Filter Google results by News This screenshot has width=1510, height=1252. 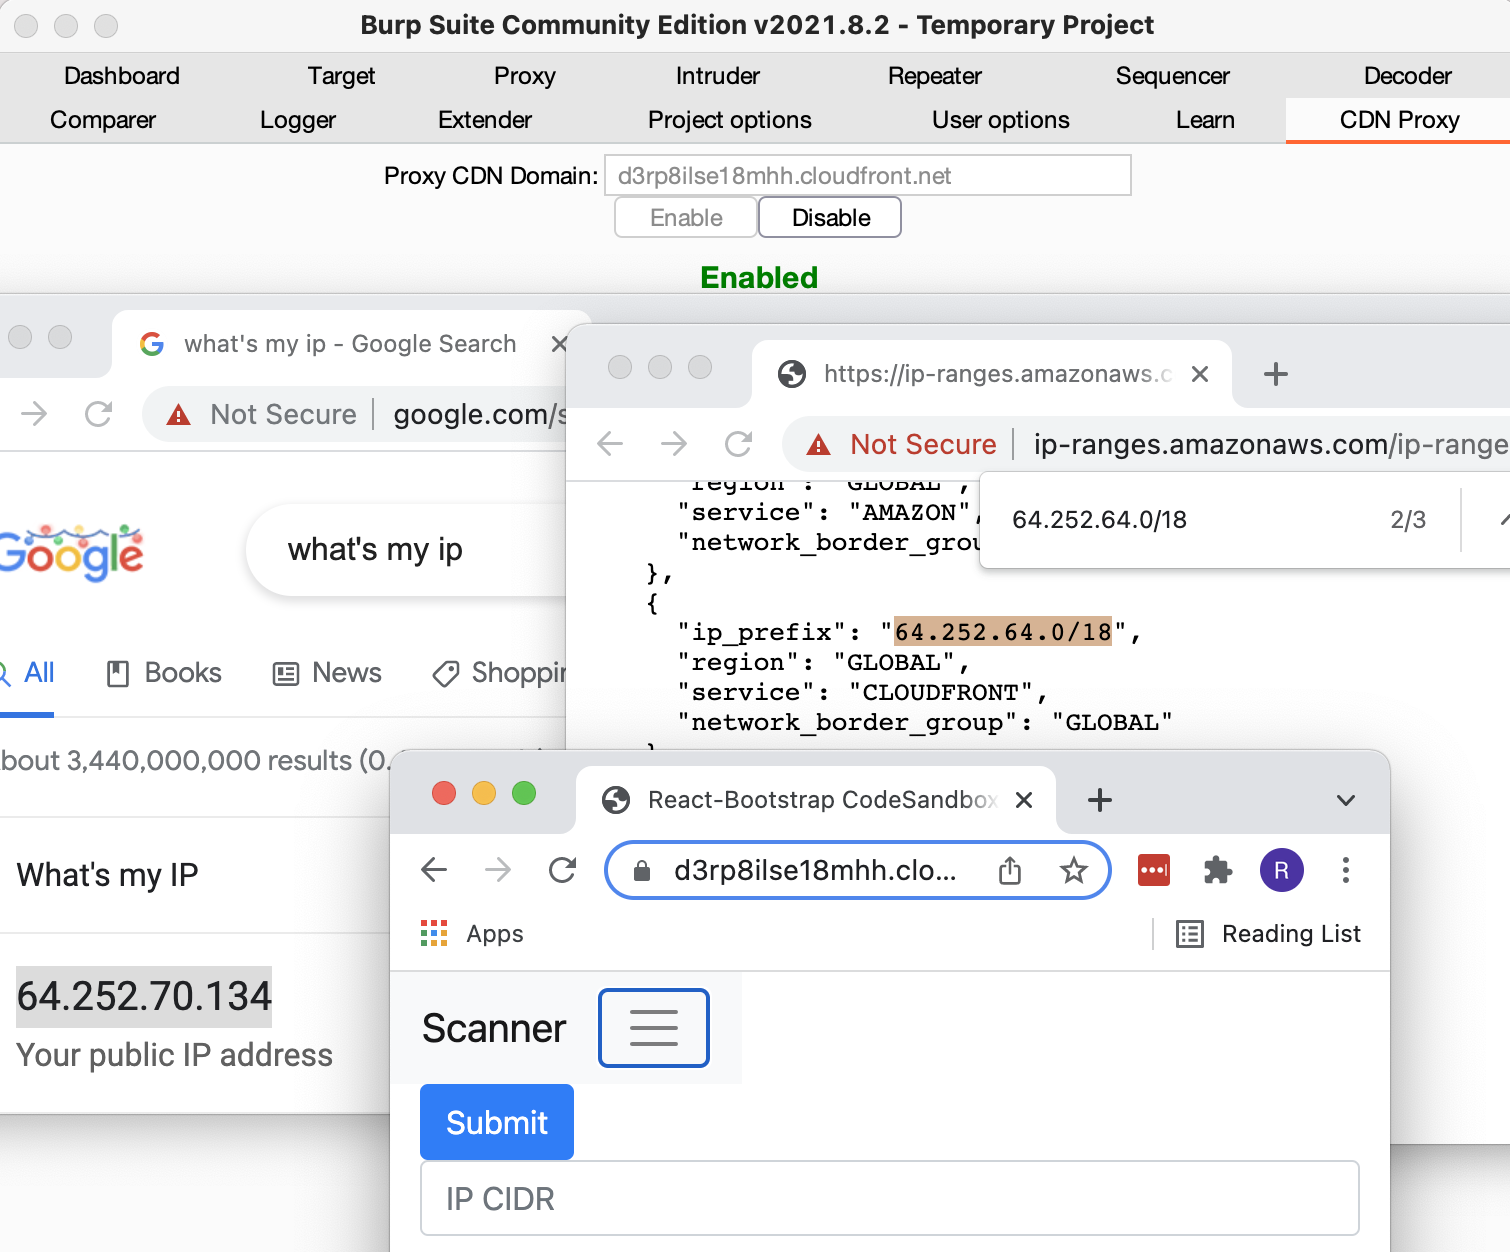click(x=327, y=673)
